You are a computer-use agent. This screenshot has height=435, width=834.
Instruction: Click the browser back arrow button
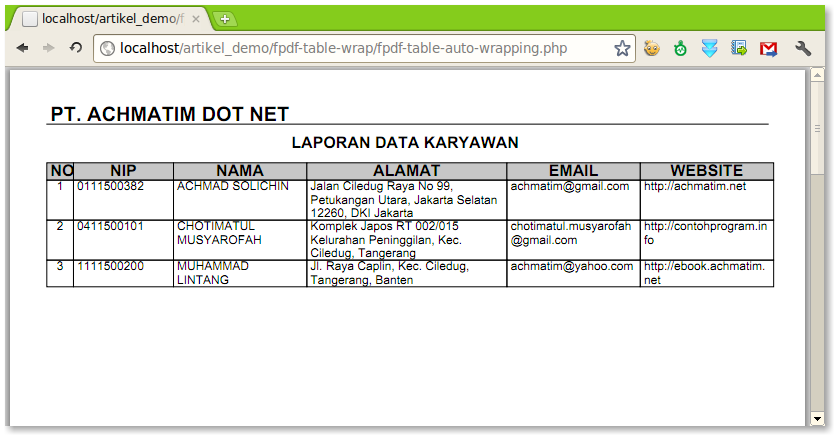pos(22,48)
